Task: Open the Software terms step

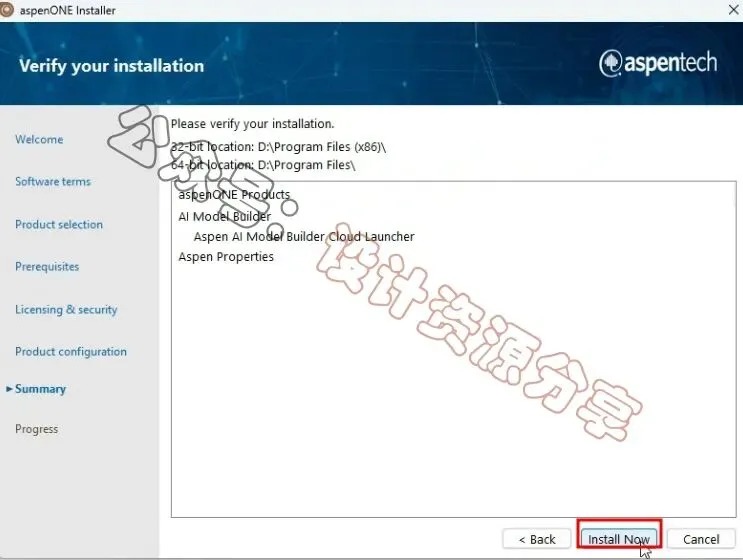Action: click(x=53, y=181)
